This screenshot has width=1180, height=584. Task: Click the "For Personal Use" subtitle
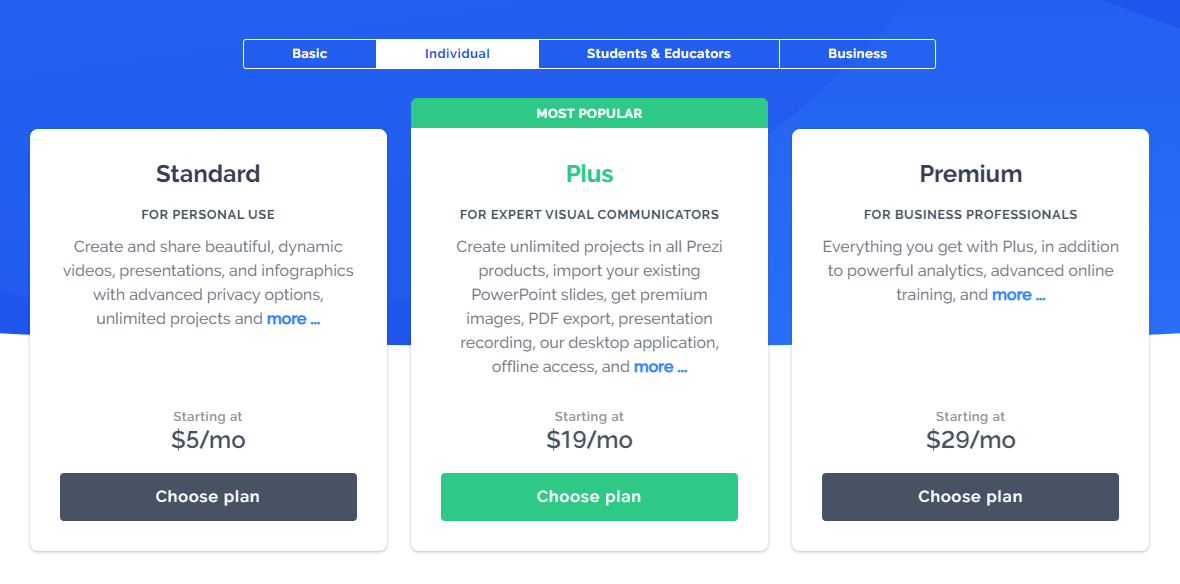click(208, 214)
